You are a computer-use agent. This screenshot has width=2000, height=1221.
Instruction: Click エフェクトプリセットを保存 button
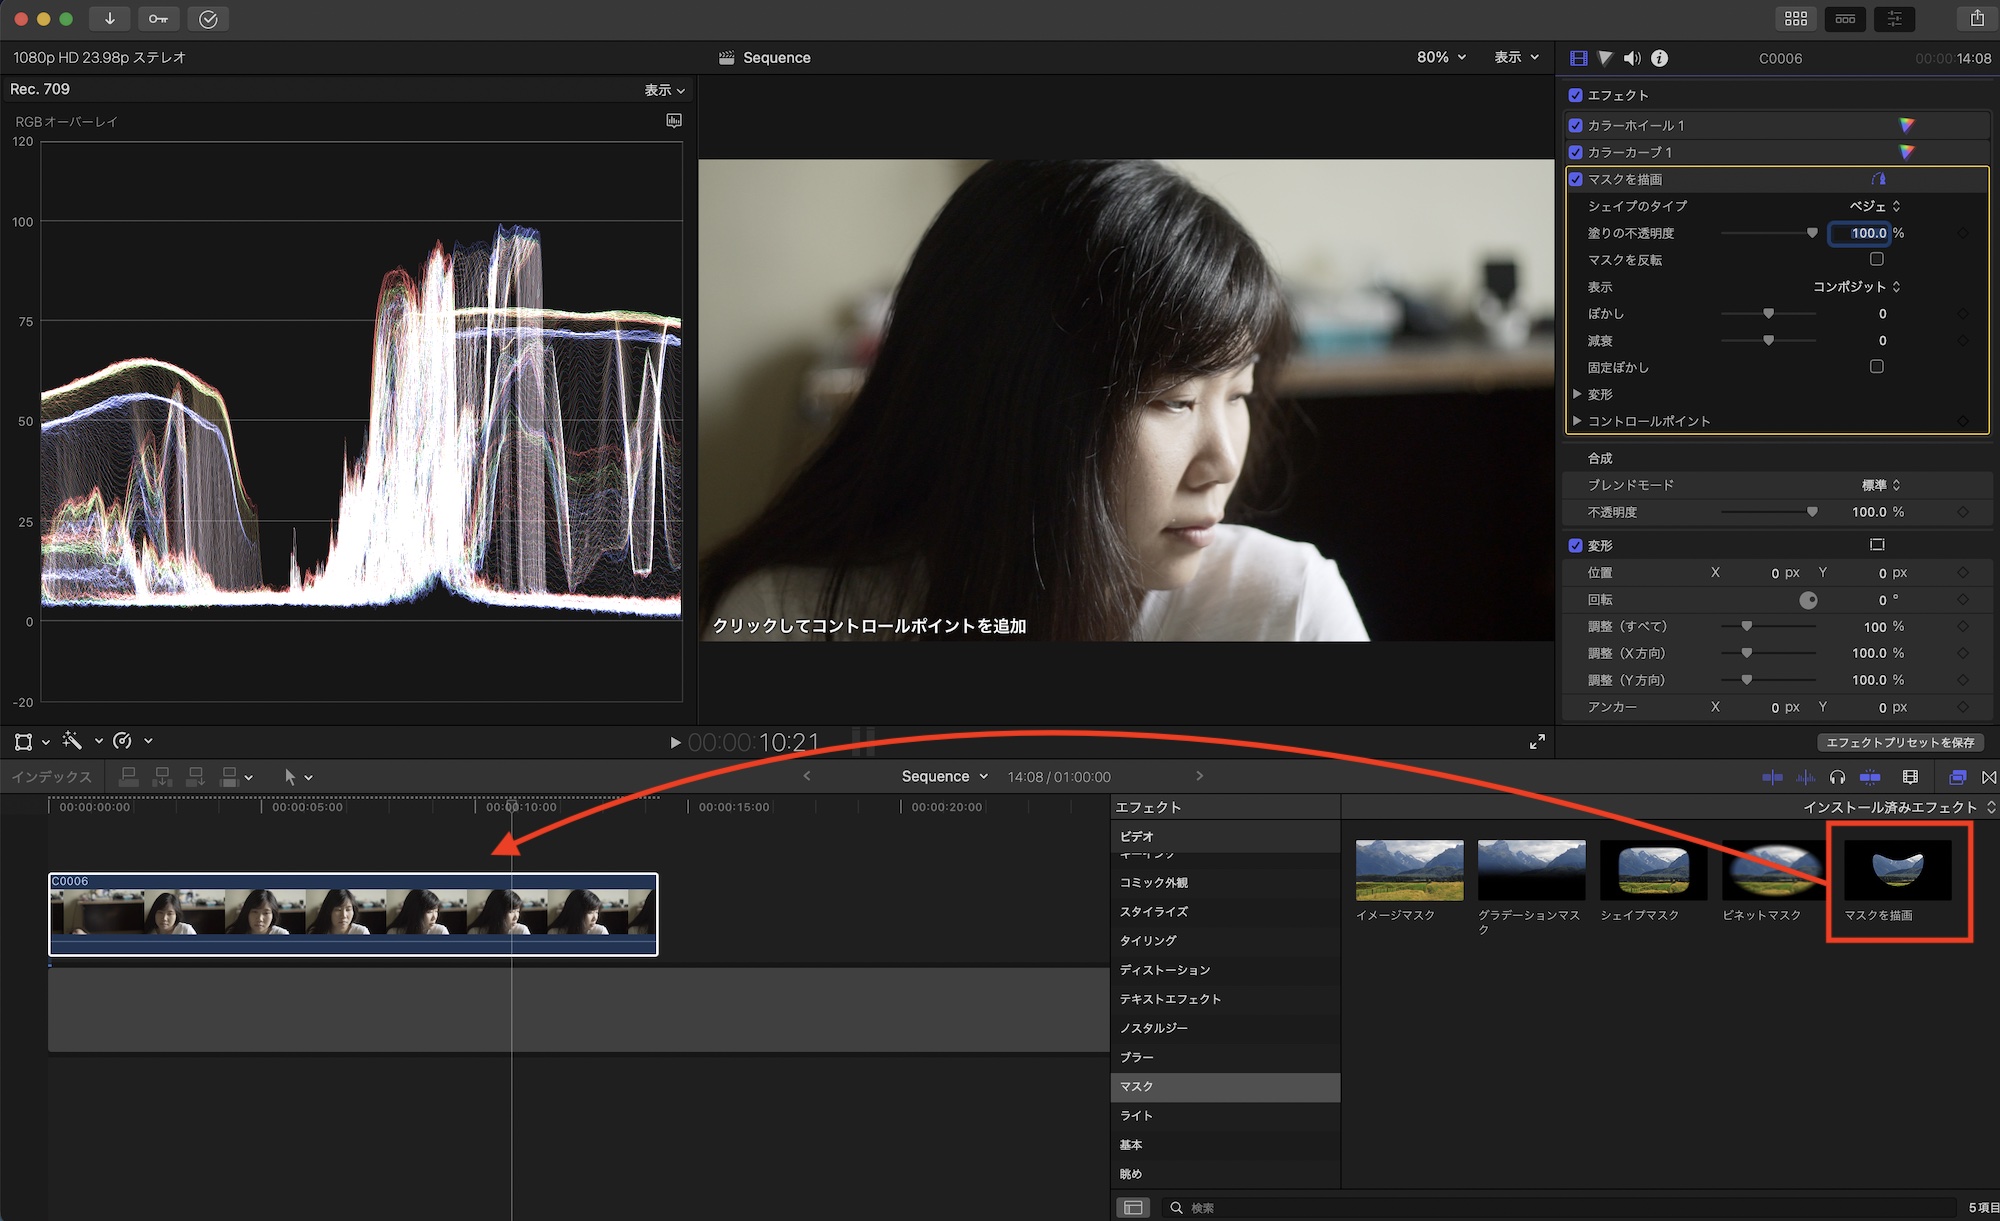pos(1900,742)
